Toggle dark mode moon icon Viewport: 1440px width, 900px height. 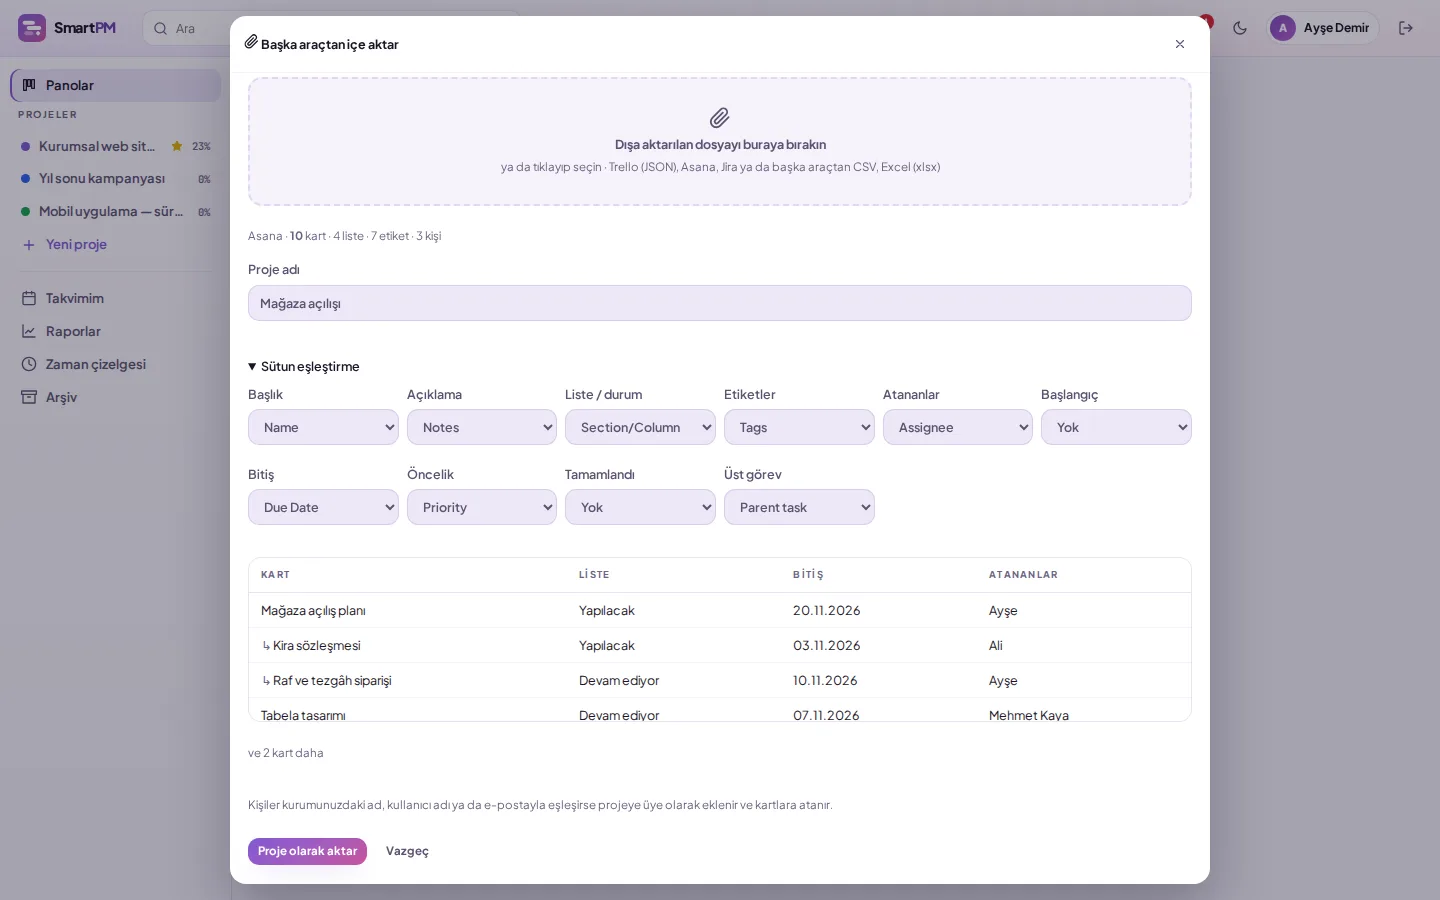[1240, 28]
